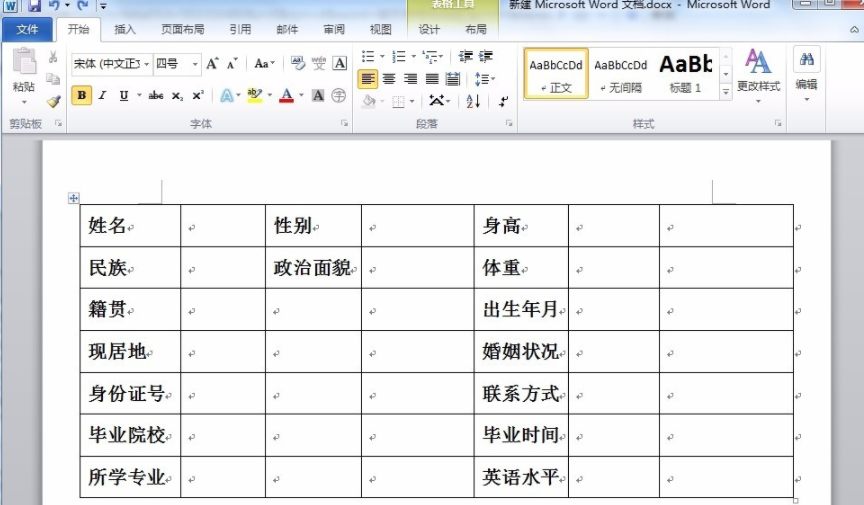Click the Shrink Font icon
The image size is (864, 505).
tap(232, 64)
